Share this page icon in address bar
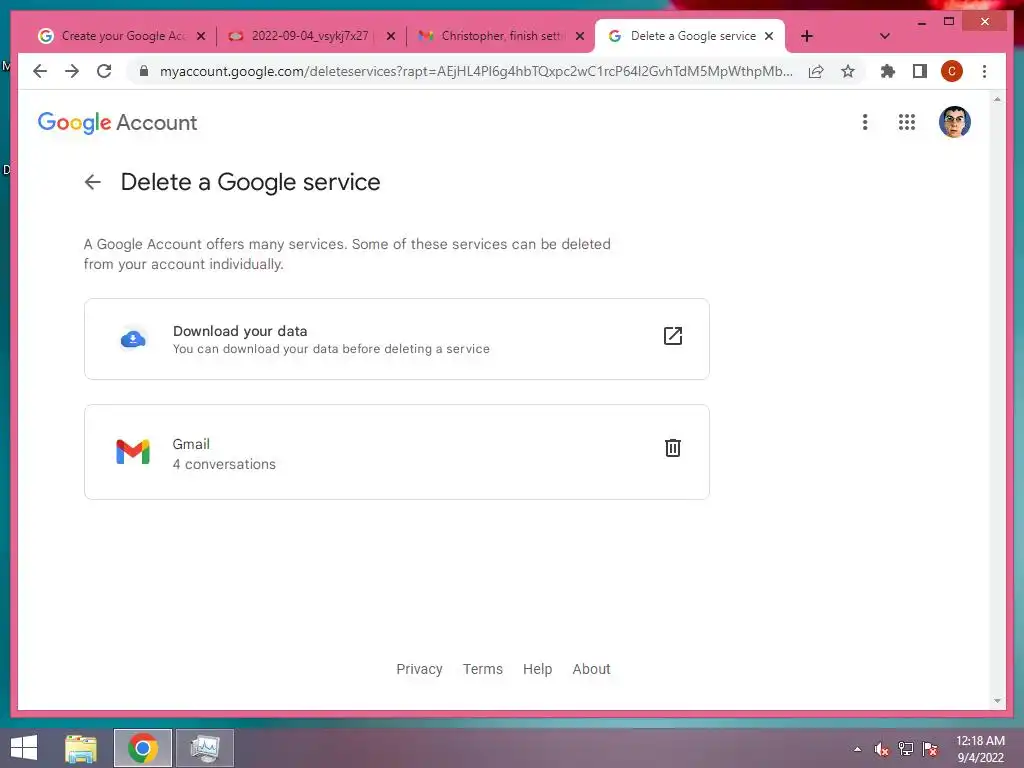1024x768 pixels. (x=816, y=71)
